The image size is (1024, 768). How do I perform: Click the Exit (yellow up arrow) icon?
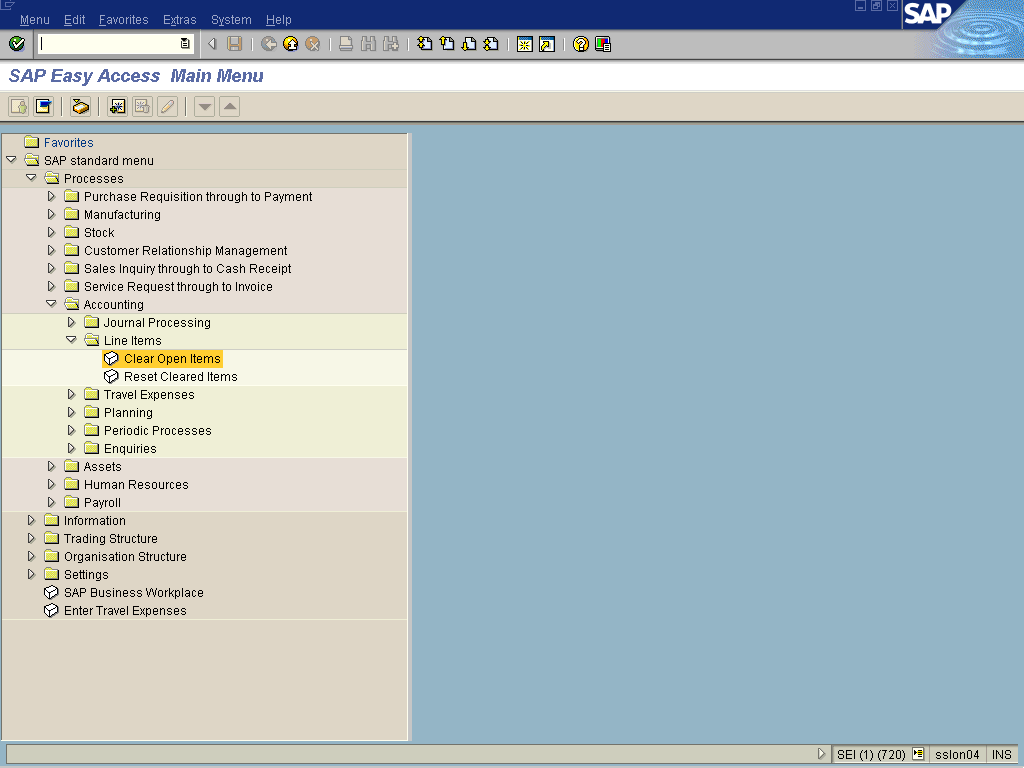pos(290,44)
